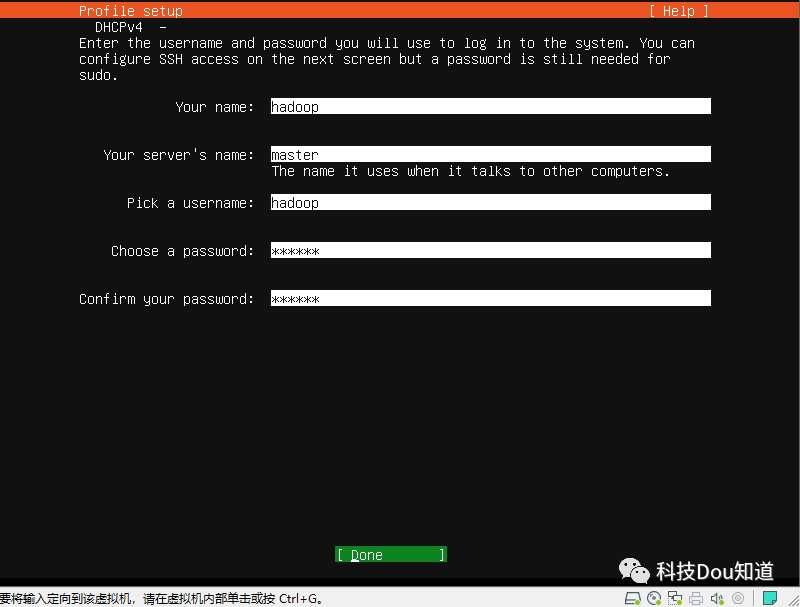Click the 'Your name:' label
The width and height of the screenshot is (800, 607).
tap(214, 107)
